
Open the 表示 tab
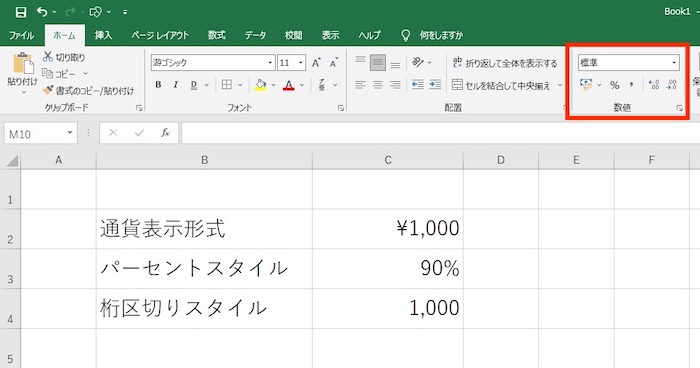(331, 35)
